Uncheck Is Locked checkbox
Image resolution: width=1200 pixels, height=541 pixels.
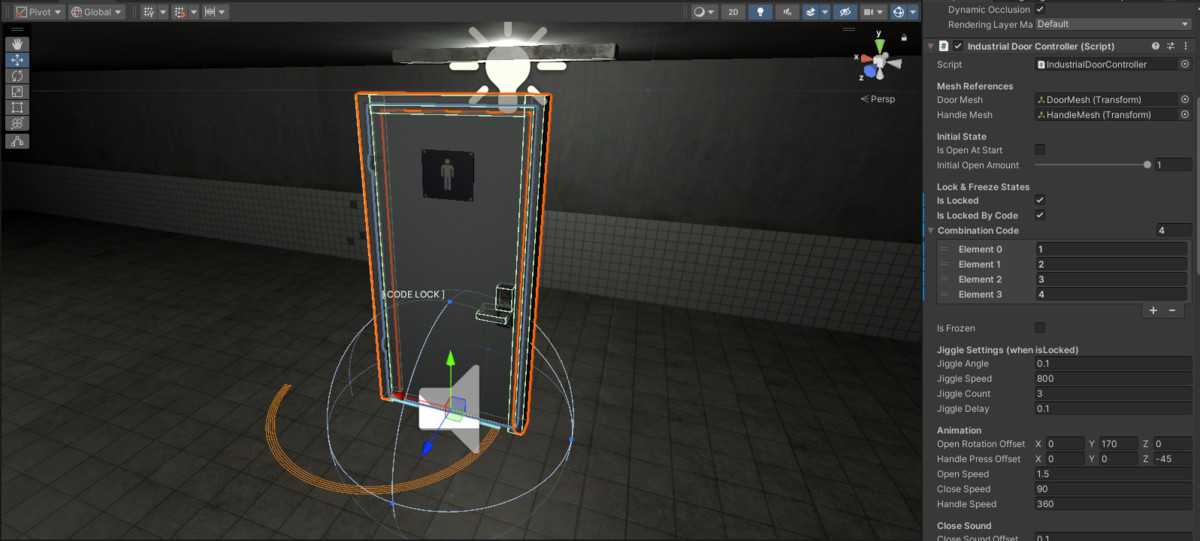(1040, 200)
